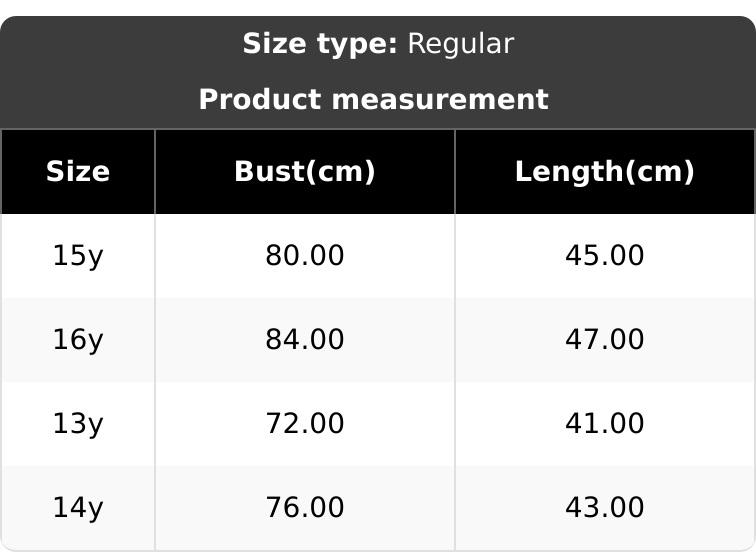Click the '14y' size cell

click(78, 508)
